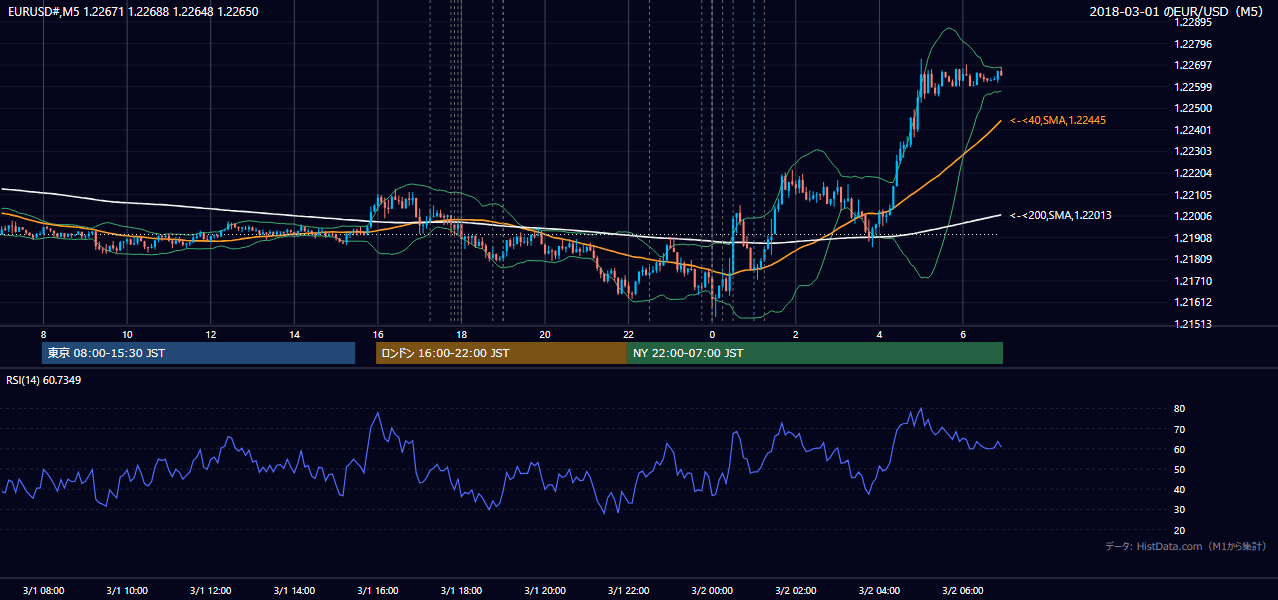The height and width of the screenshot is (600, 1278).
Task: Click the RSI 50 level label
Action: click(1179, 469)
